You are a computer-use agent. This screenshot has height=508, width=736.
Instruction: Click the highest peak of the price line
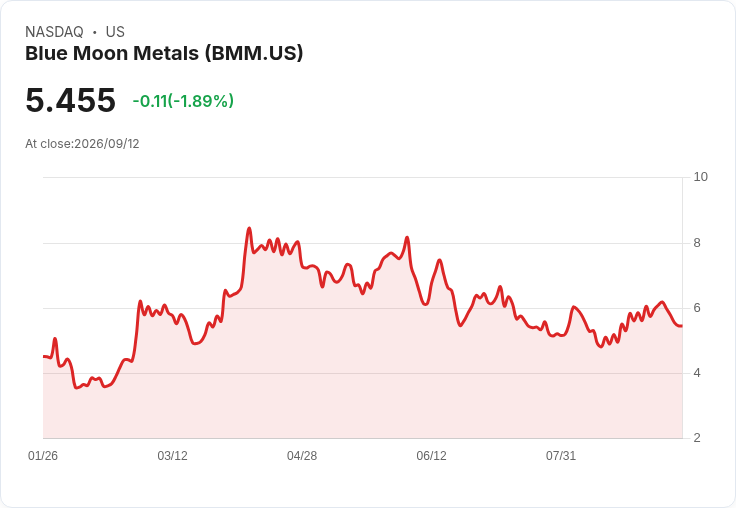point(249,229)
